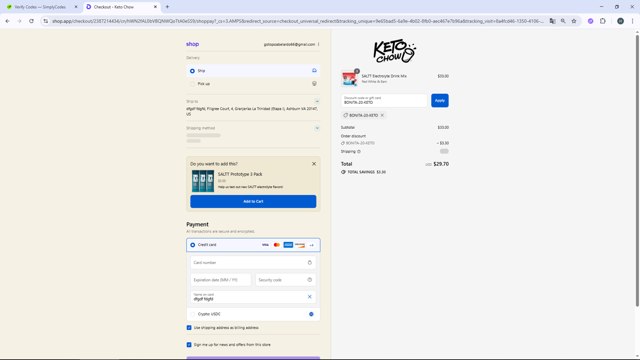Clear the Name on card field
Image resolution: width=640 pixels, height=360 pixels.
pos(309,297)
